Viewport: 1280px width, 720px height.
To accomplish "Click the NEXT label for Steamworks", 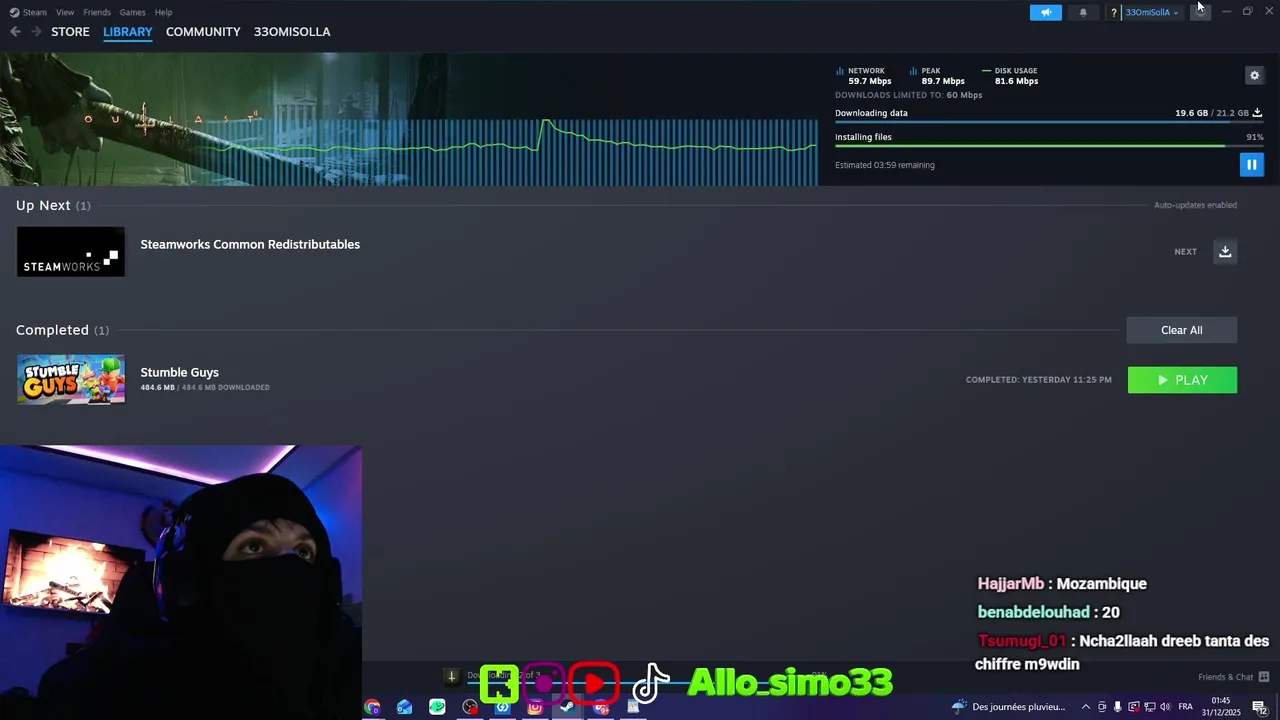I will (x=1185, y=252).
